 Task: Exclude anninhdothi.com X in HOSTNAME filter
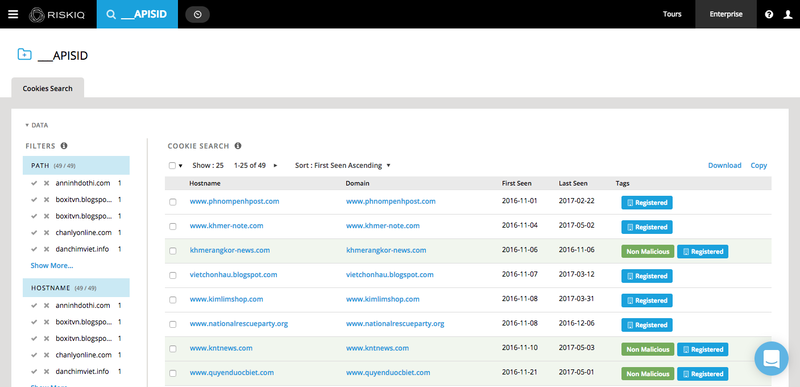coord(46,305)
